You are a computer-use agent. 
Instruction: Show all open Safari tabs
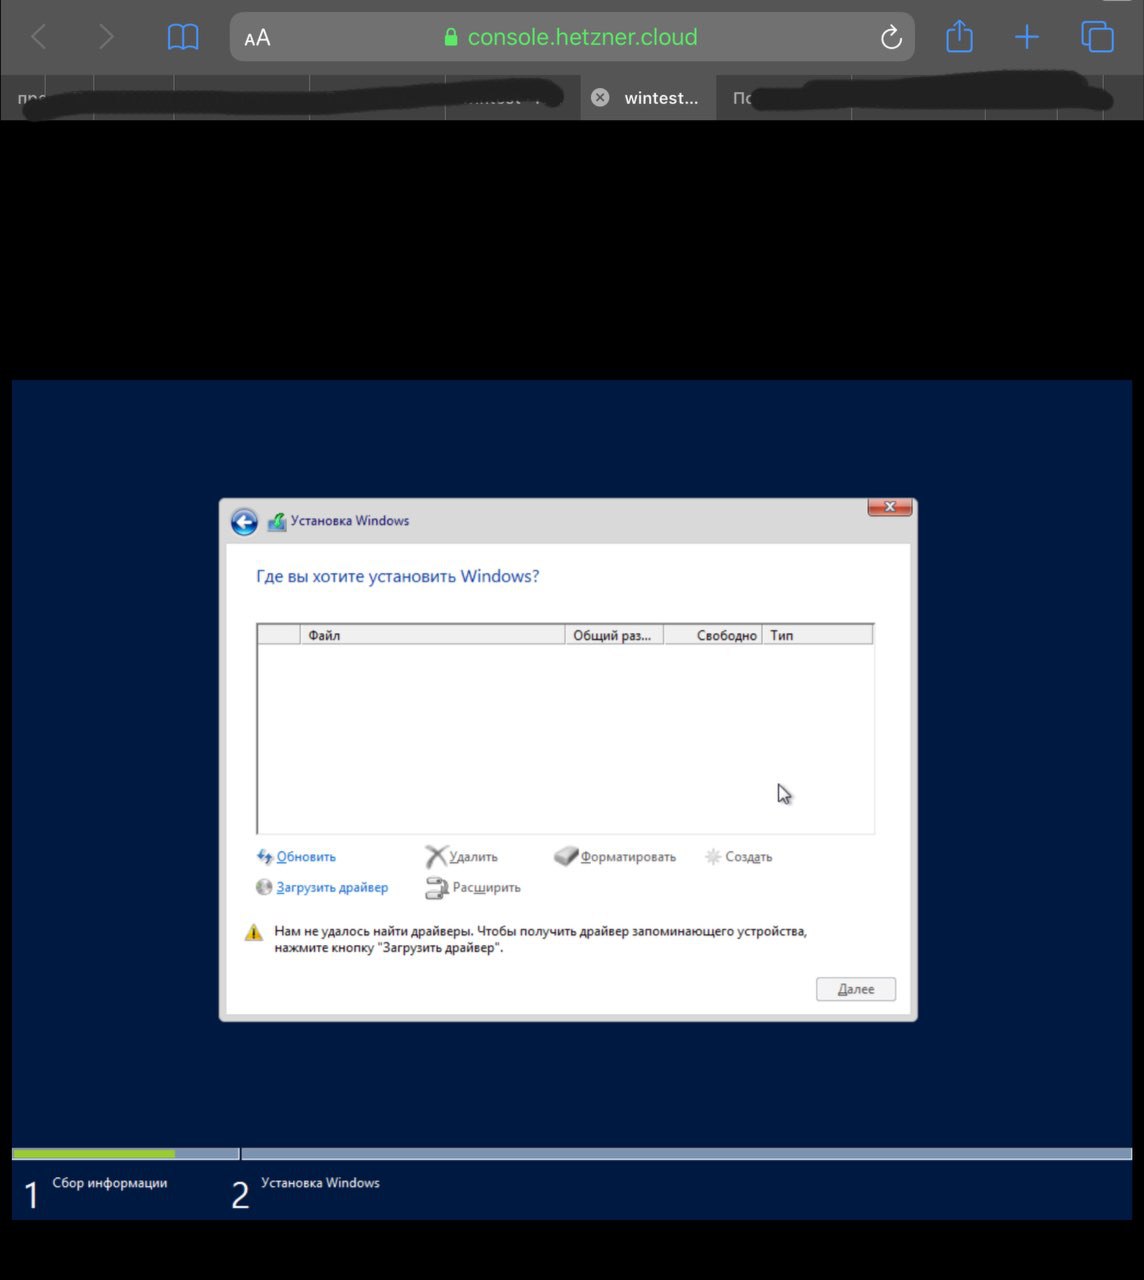(x=1097, y=37)
